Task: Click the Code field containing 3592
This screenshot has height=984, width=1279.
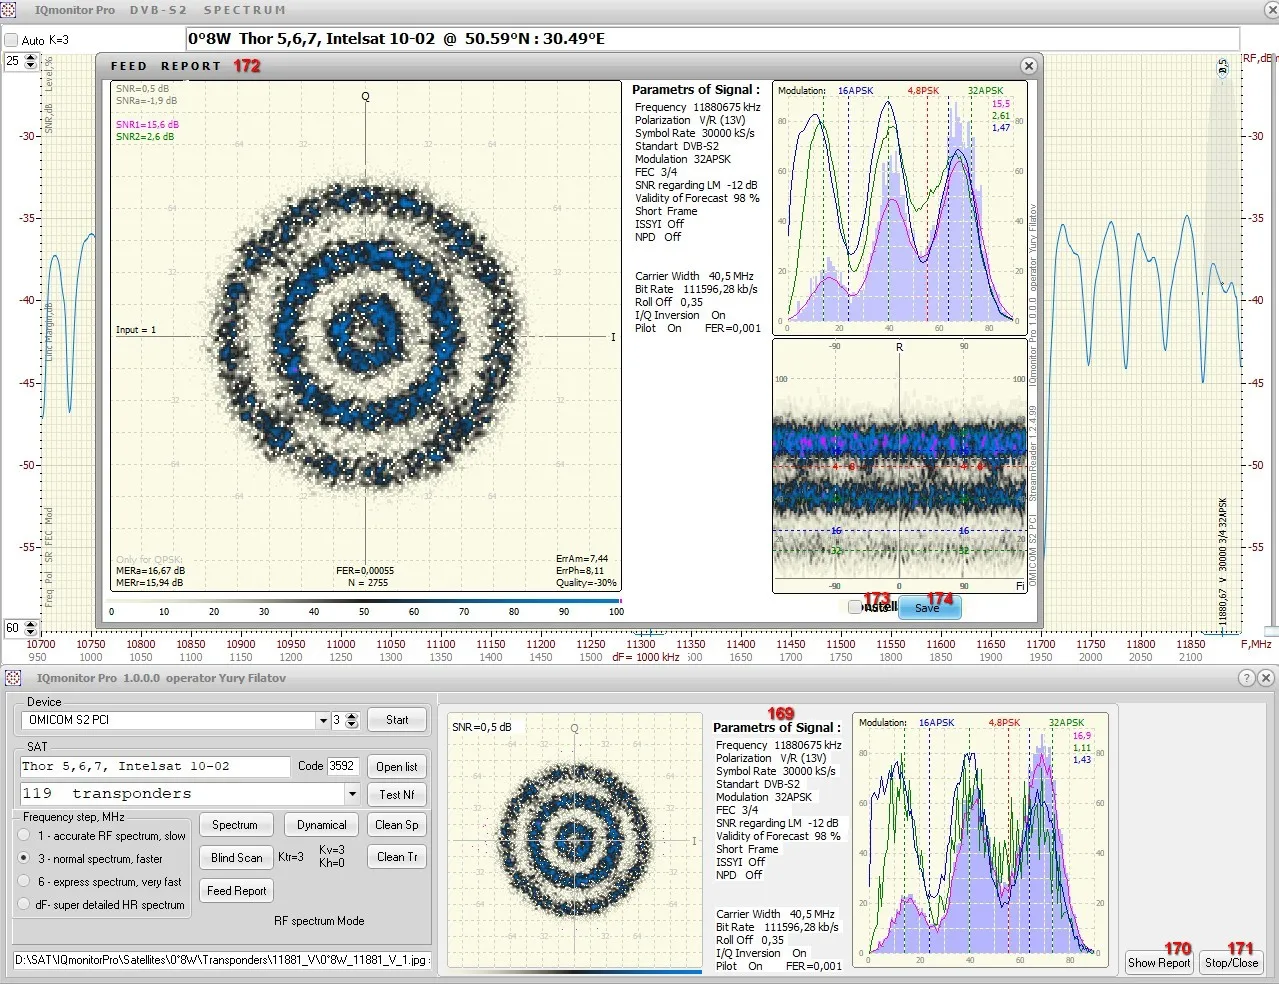Action: click(x=342, y=766)
